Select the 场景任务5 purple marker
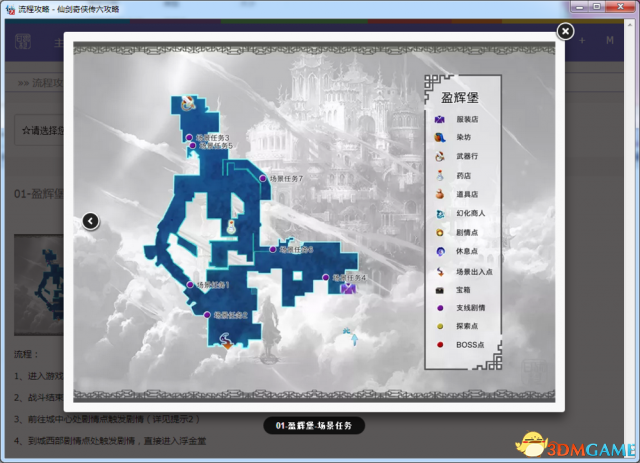The image size is (640, 463). tap(193, 145)
